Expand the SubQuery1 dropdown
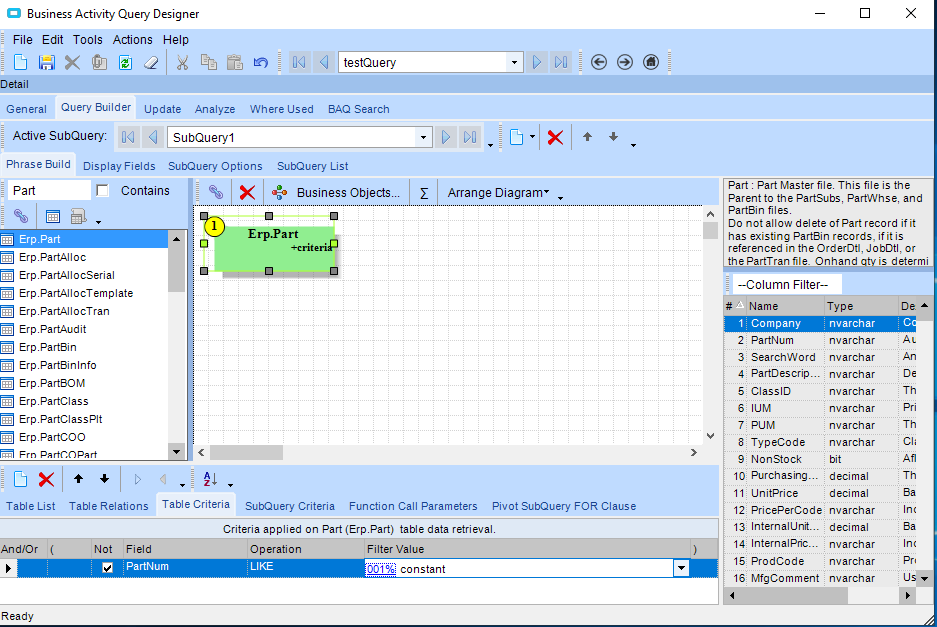 tap(424, 137)
